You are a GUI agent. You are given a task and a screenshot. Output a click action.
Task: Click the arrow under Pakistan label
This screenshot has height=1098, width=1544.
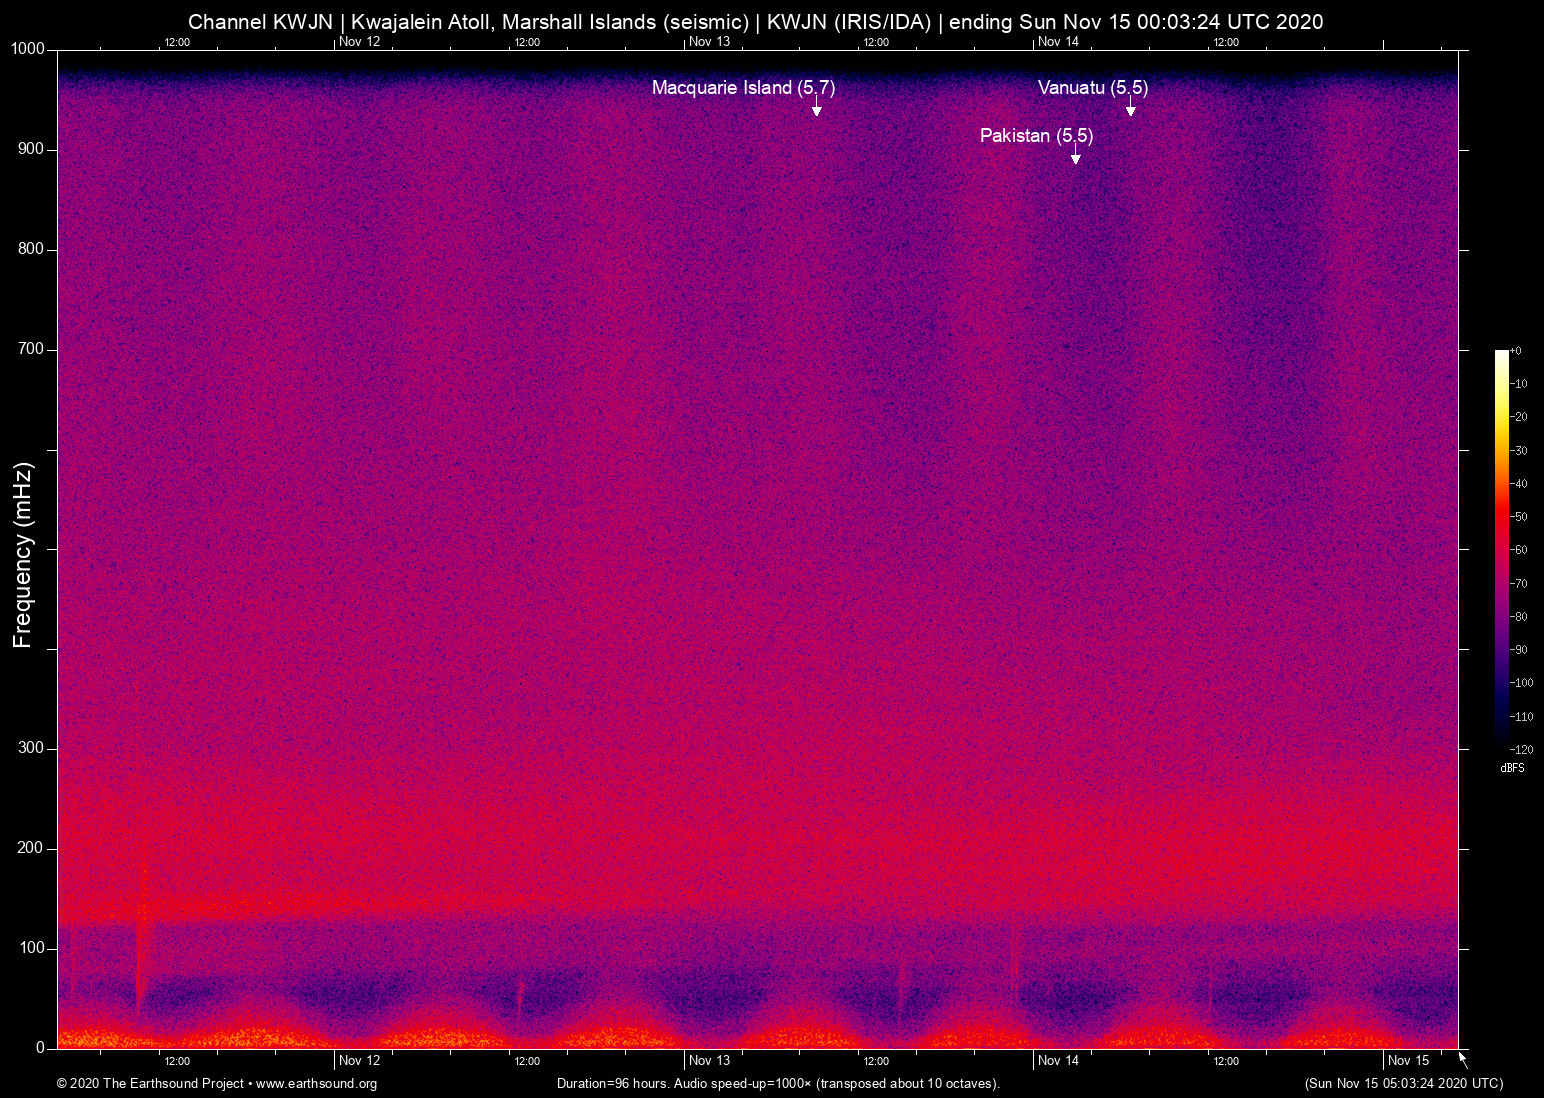pyautogui.click(x=1075, y=154)
